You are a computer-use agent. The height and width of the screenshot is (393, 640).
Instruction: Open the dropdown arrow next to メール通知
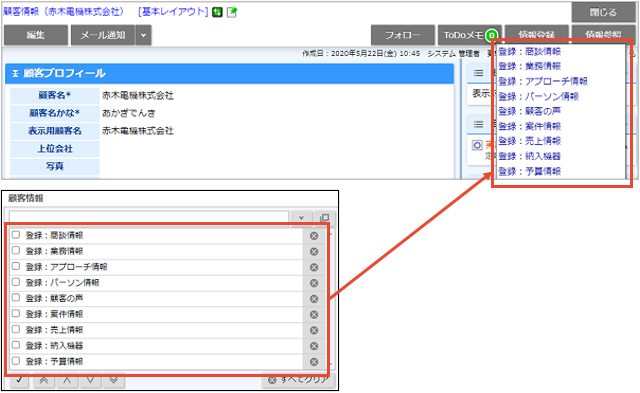(x=143, y=35)
